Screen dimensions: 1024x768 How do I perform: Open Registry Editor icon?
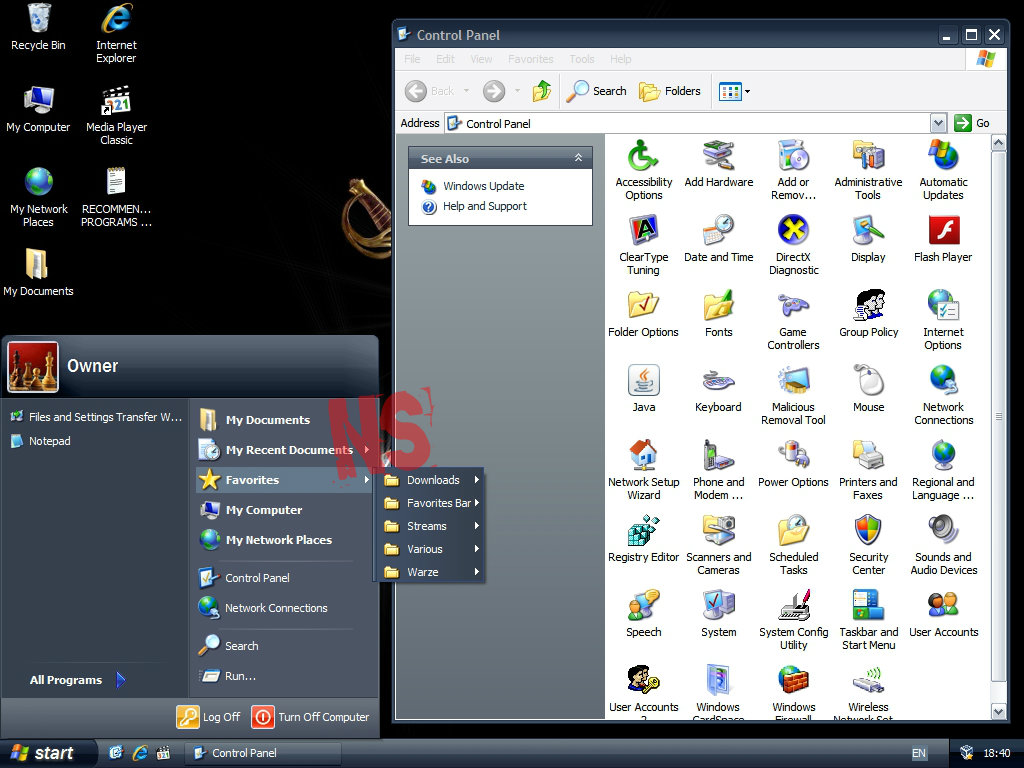[x=643, y=539]
